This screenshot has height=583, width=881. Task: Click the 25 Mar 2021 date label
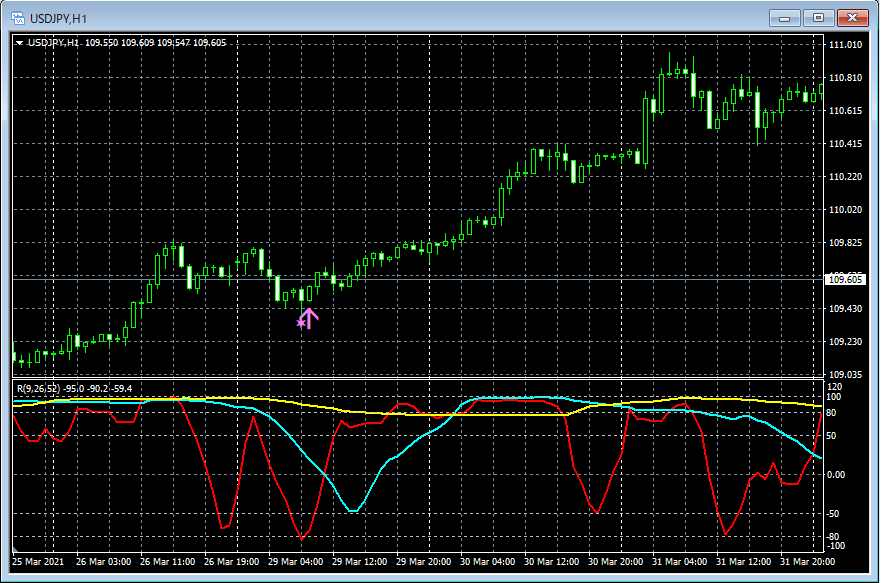click(38, 562)
